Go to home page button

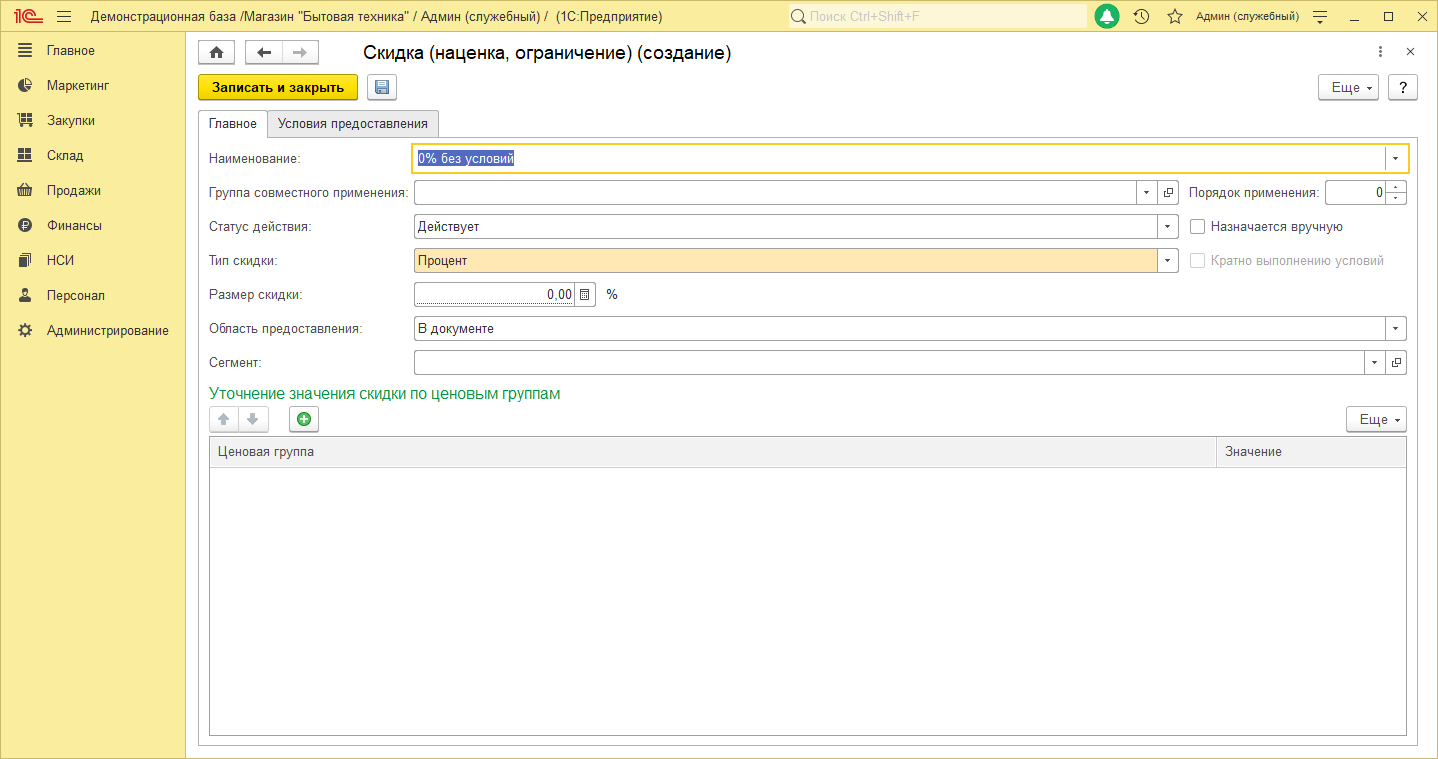coord(216,53)
